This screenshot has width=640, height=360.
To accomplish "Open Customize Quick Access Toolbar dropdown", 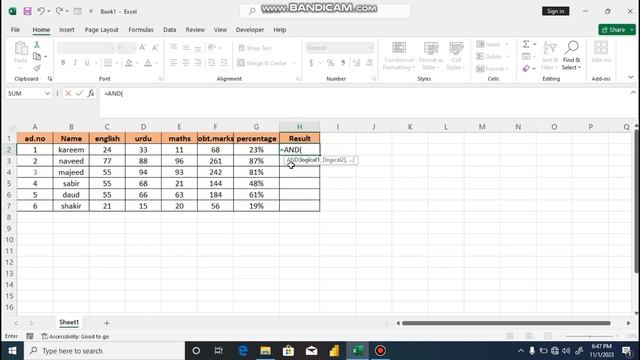I will [x=91, y=11].
